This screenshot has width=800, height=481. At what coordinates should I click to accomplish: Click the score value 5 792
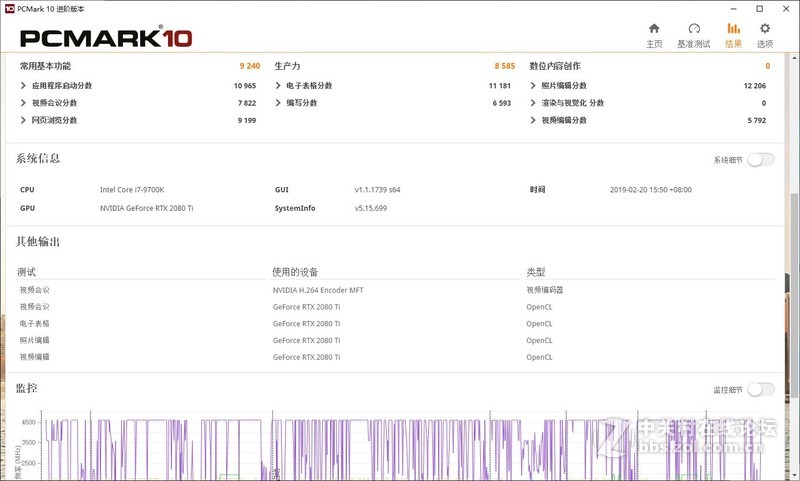point(757,120)
